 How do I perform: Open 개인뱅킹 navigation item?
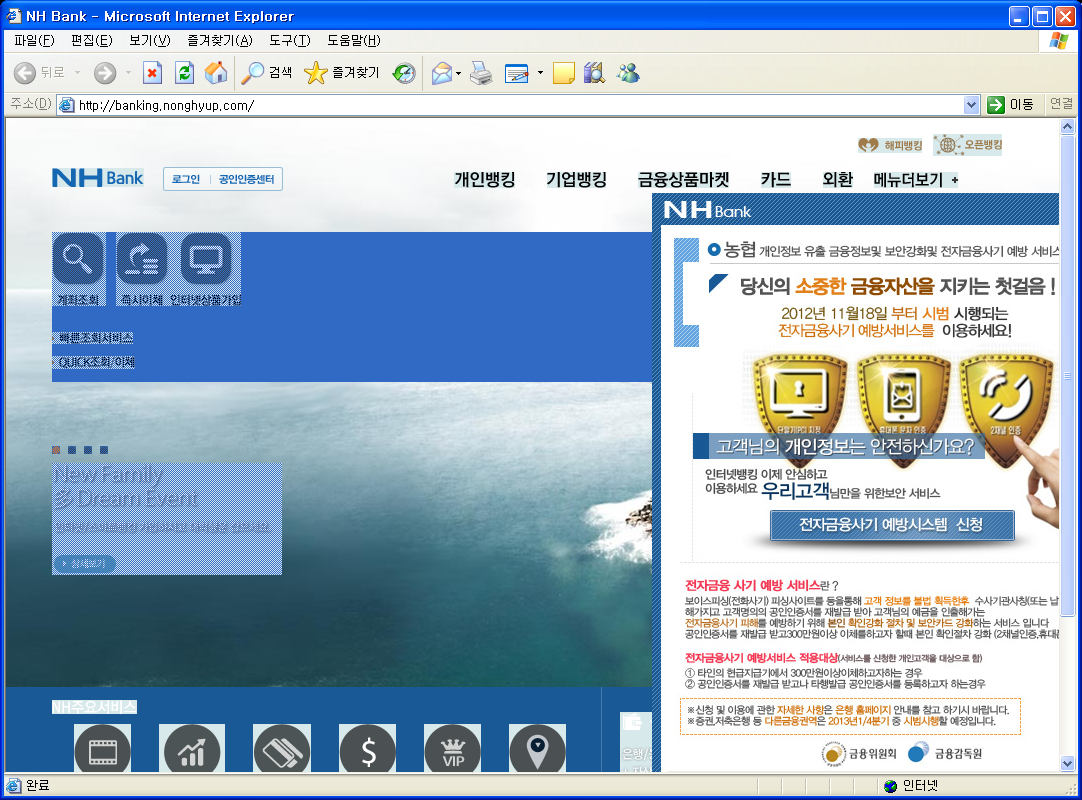pyautogui.click(x=484, y=179)
